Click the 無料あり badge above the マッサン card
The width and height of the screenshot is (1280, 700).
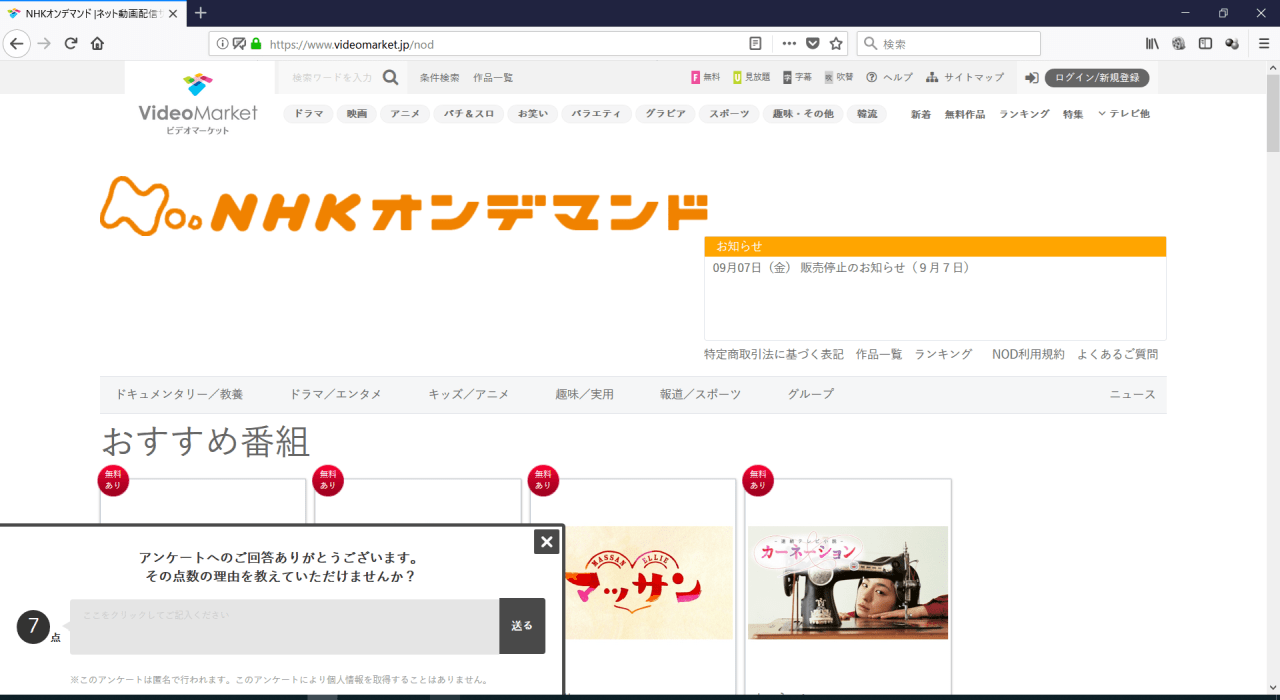coord(543,480)
